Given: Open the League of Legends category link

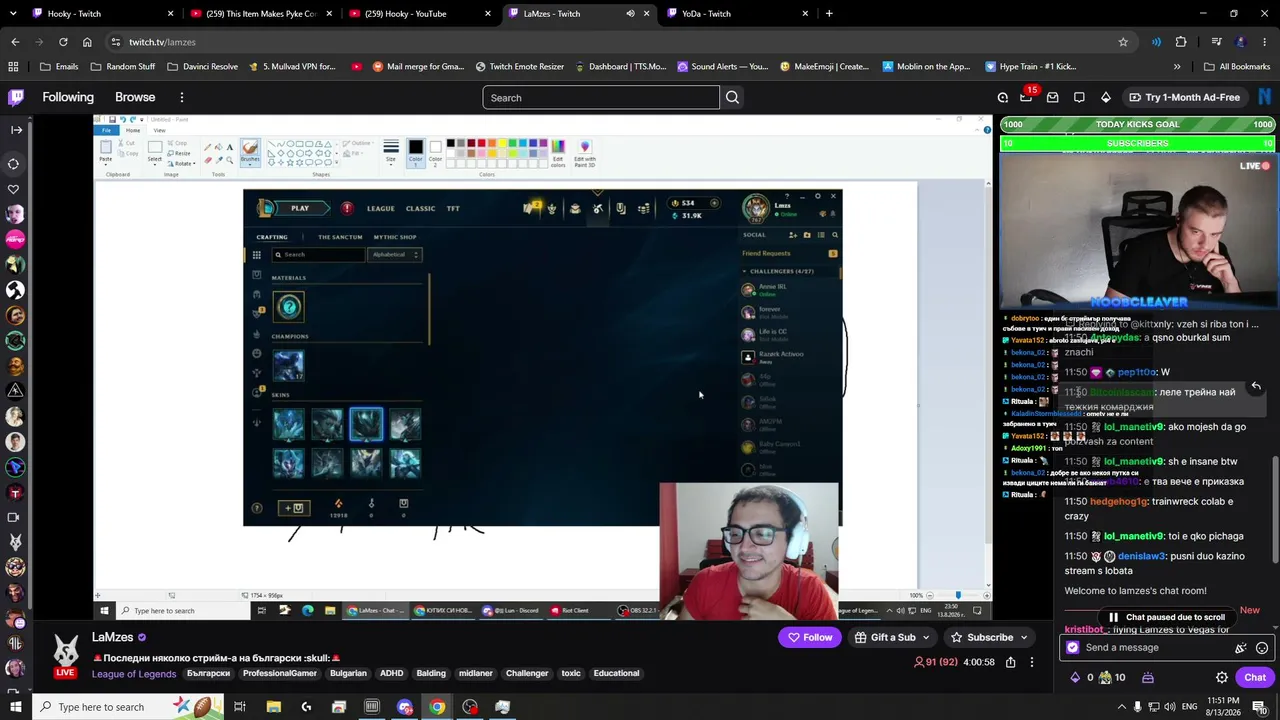Looking at the screenshot, I should [134, 674].
